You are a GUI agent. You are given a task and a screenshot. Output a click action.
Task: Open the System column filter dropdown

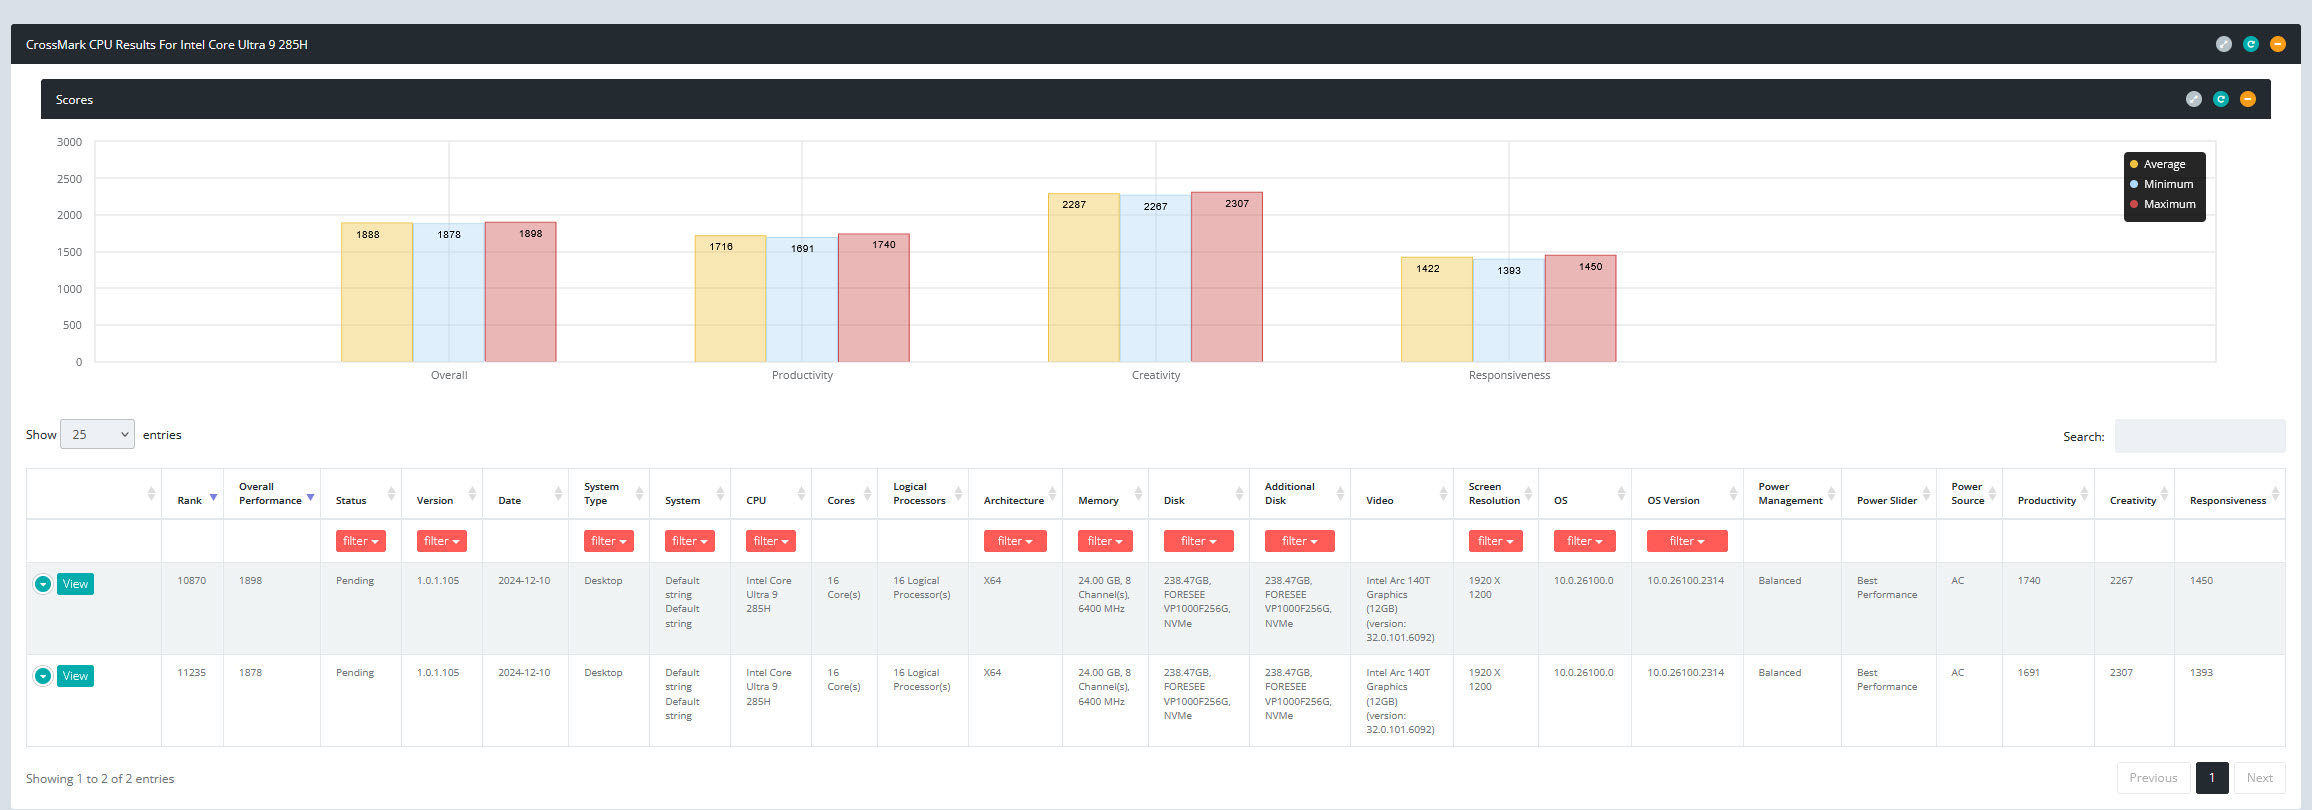[690, 541]
